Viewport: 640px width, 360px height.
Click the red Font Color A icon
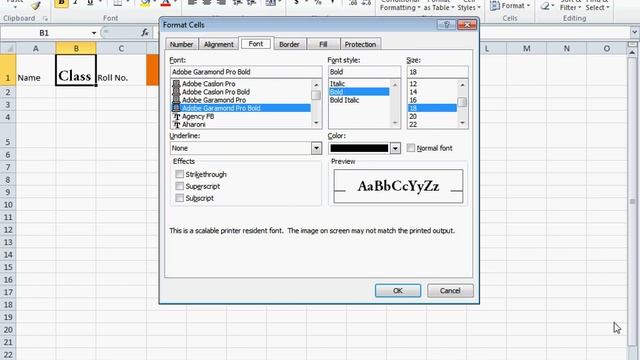click(x=165, y=3)
